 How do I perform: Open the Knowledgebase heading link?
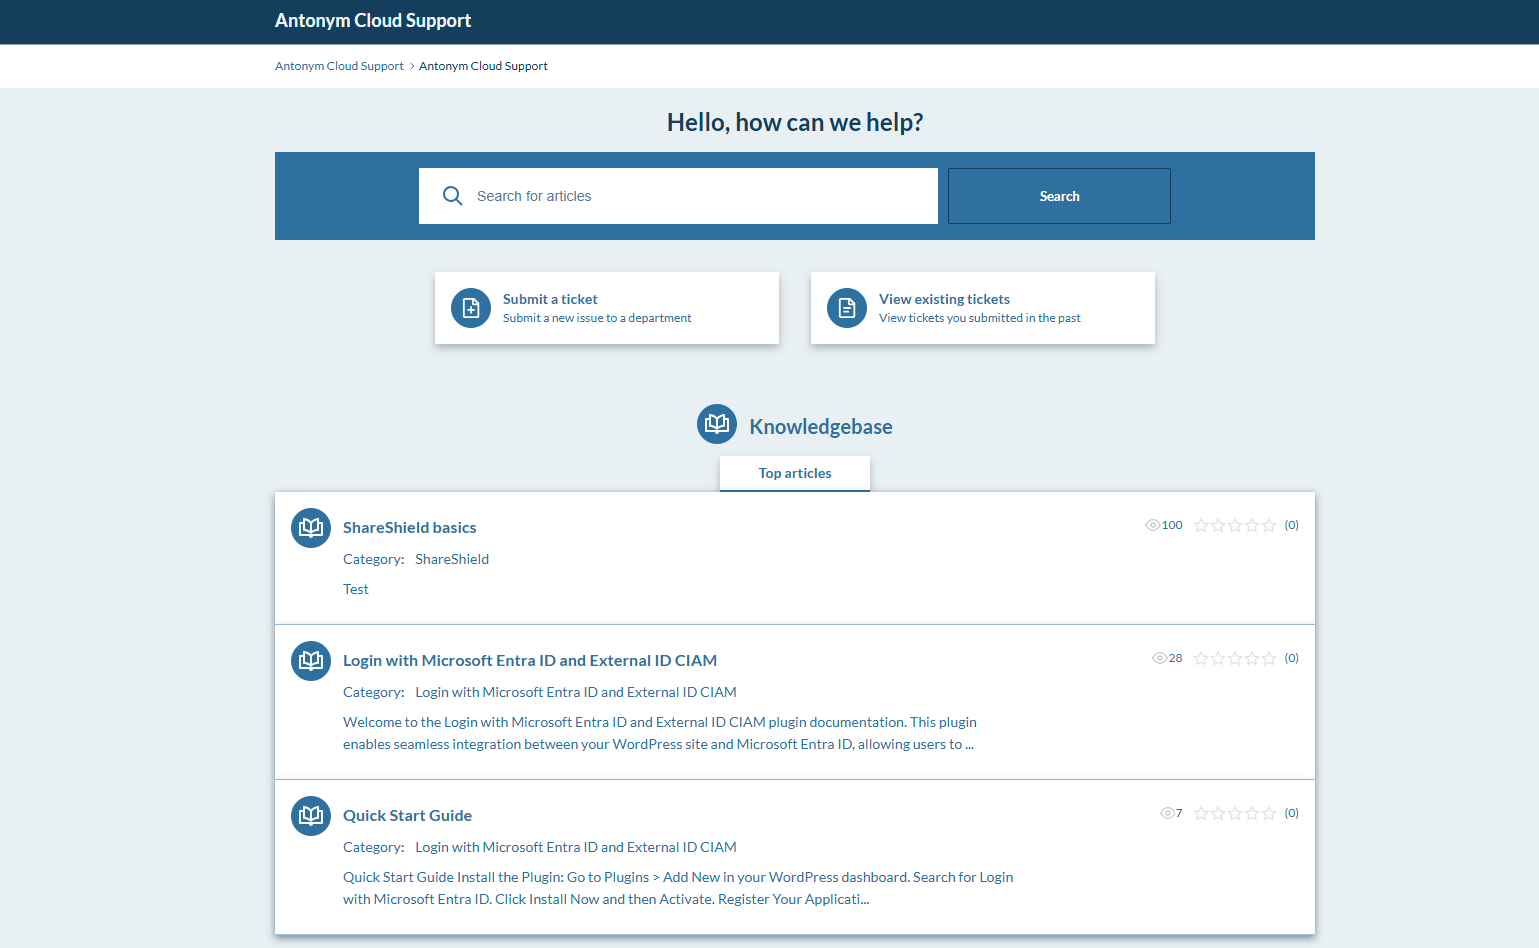coord(820,427)
